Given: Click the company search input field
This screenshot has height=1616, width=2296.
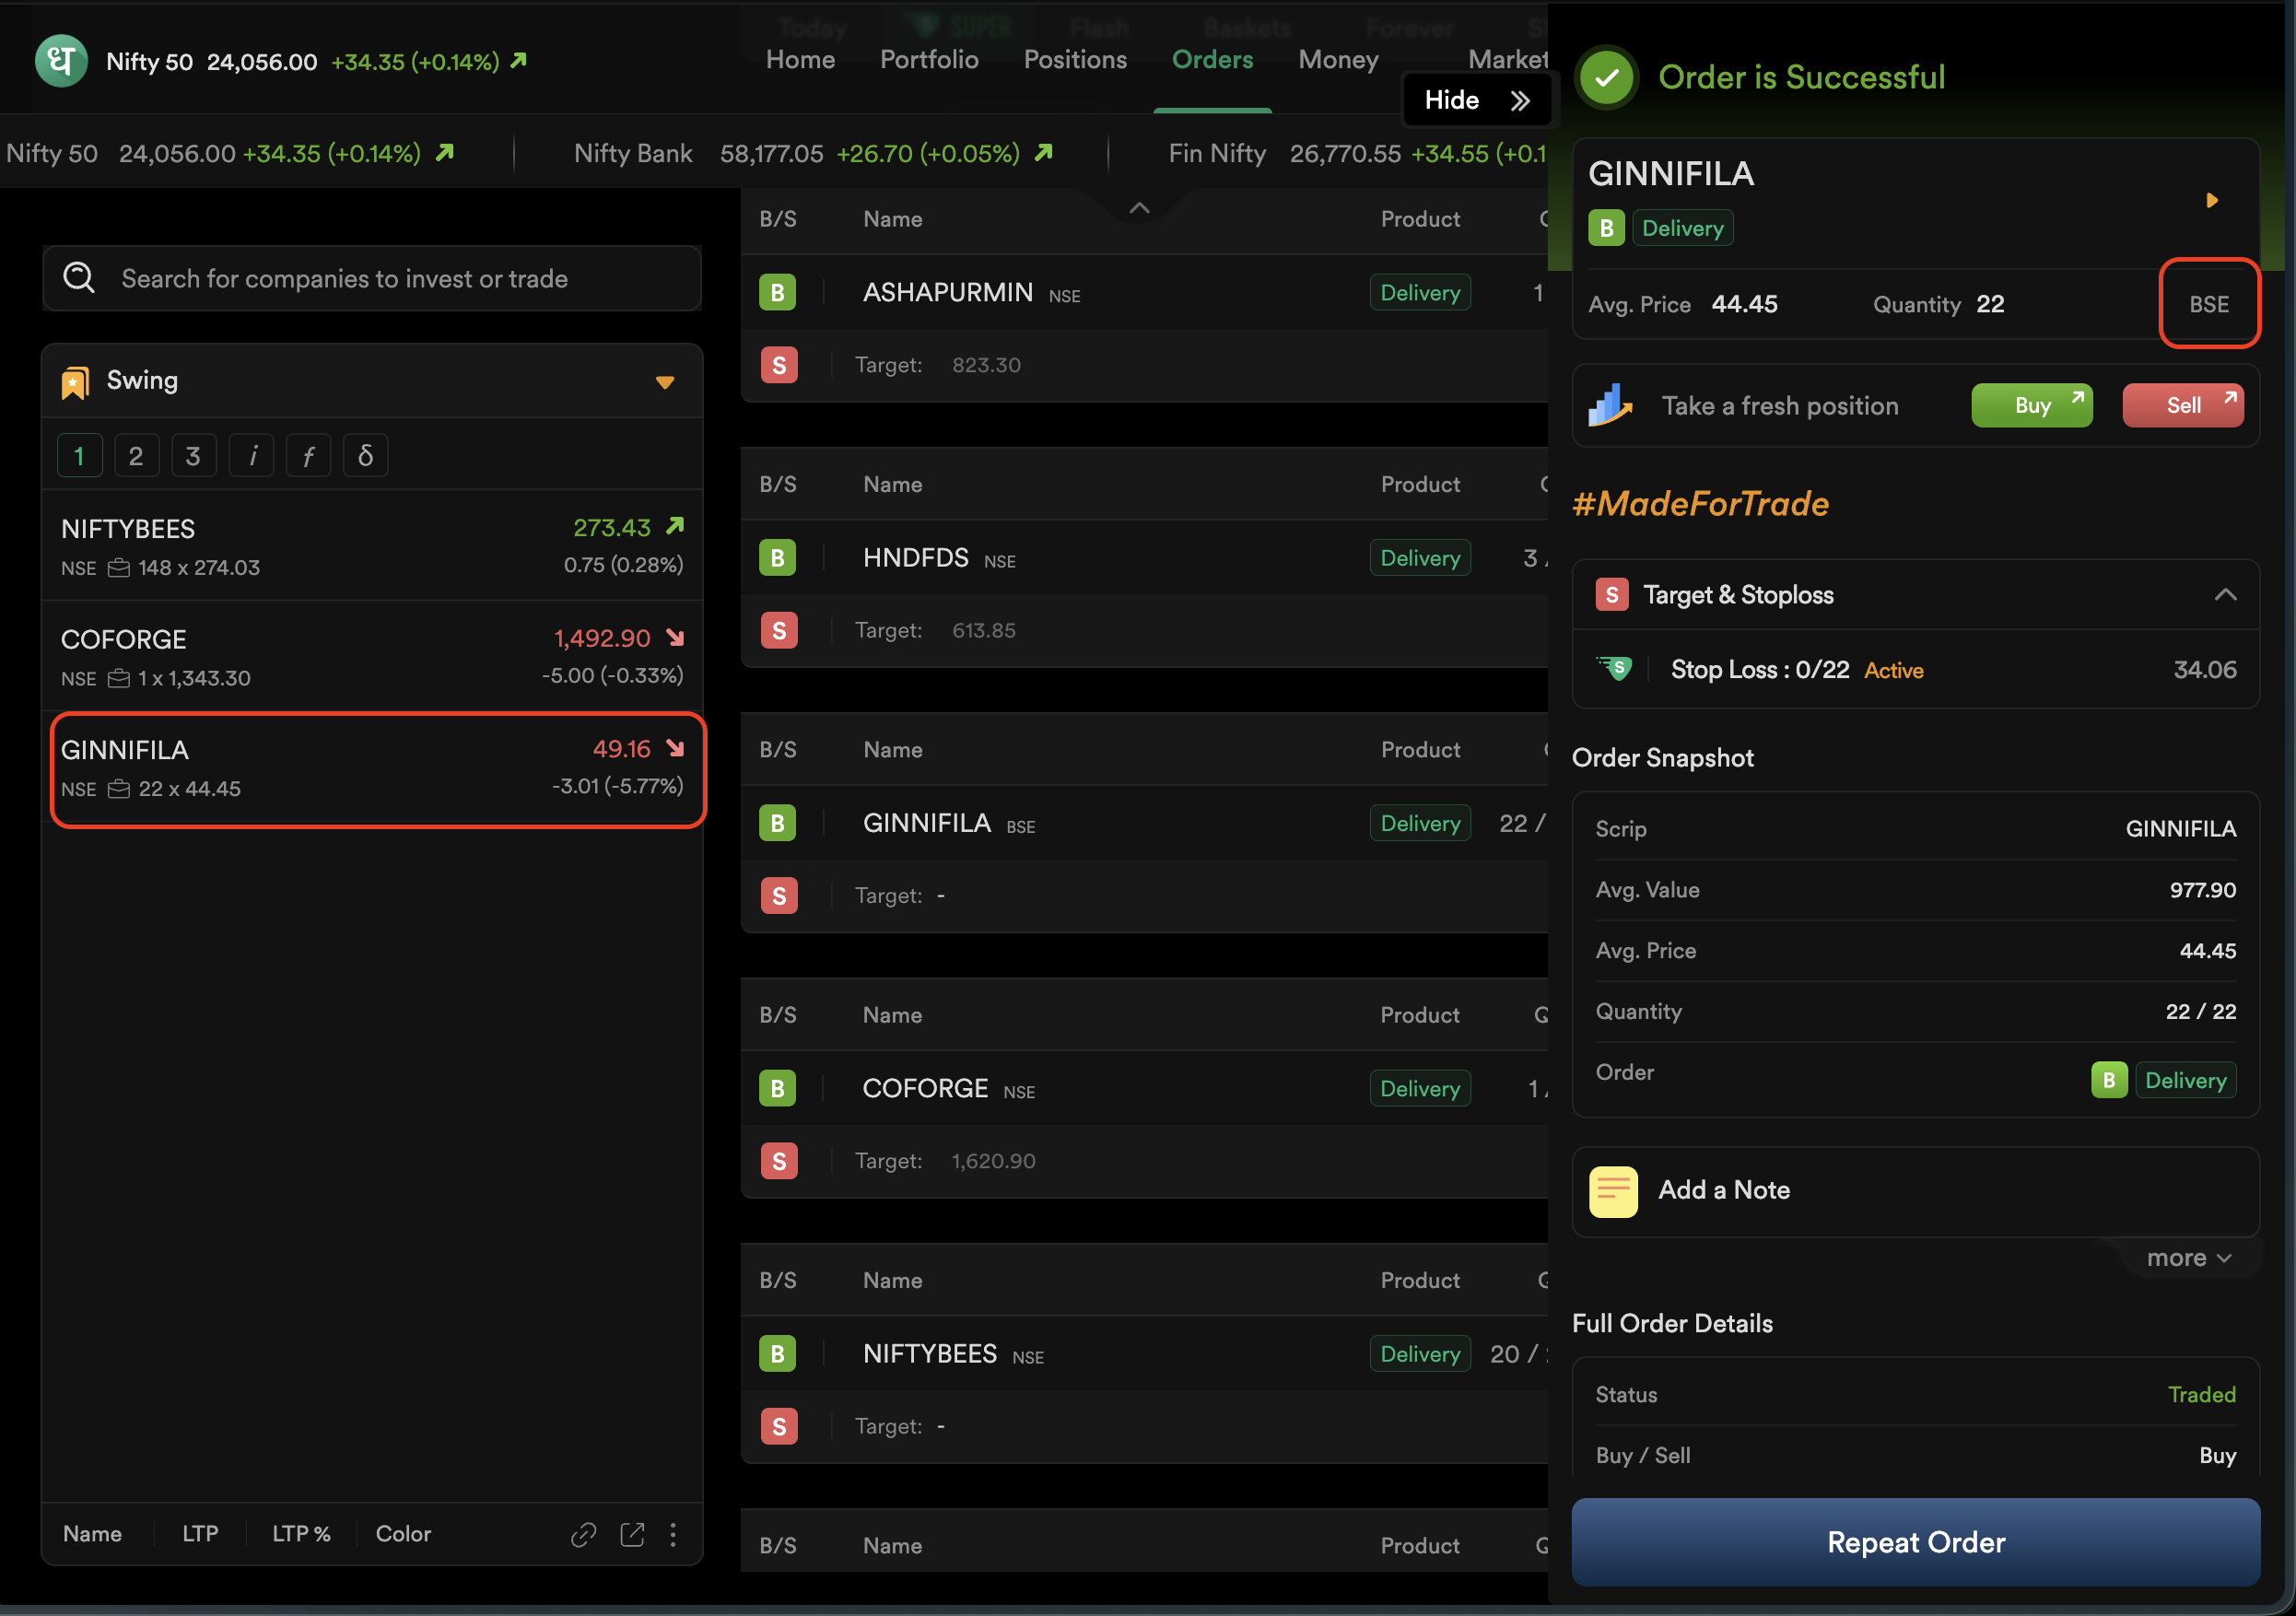Looking at the screenshot, I should tap(372, 278).
